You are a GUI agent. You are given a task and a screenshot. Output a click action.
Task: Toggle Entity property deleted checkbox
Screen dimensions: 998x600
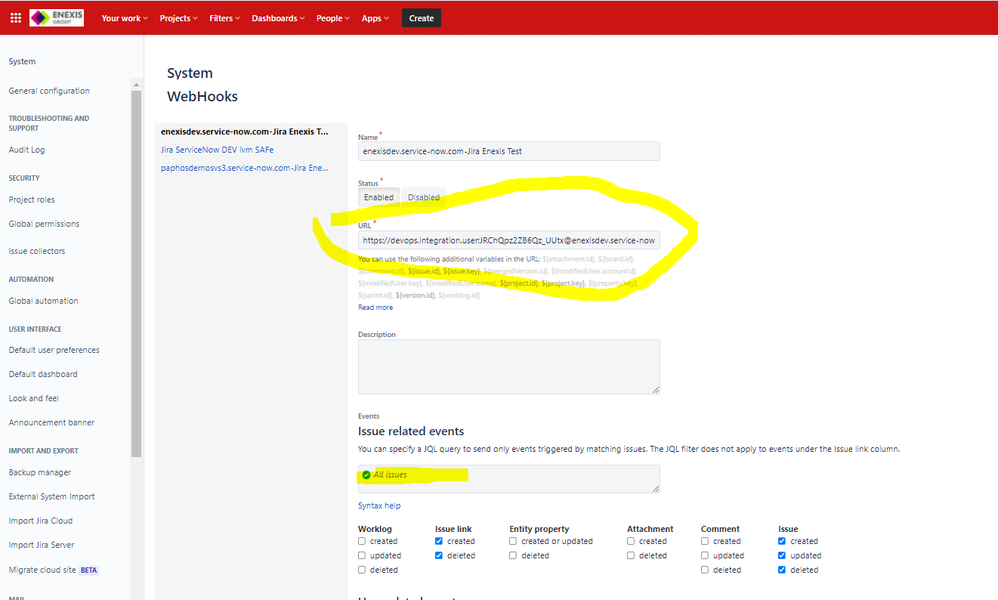tap(513, 555)
